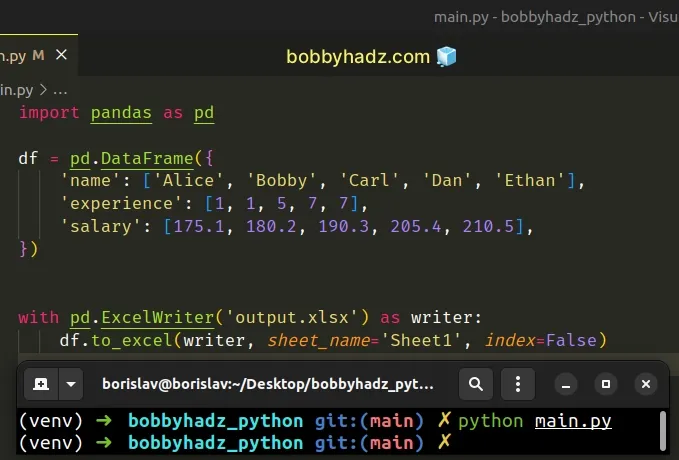Screen dimensions: 679x460
Task: Click the value 205.4 in salary list
Action: 416,227
